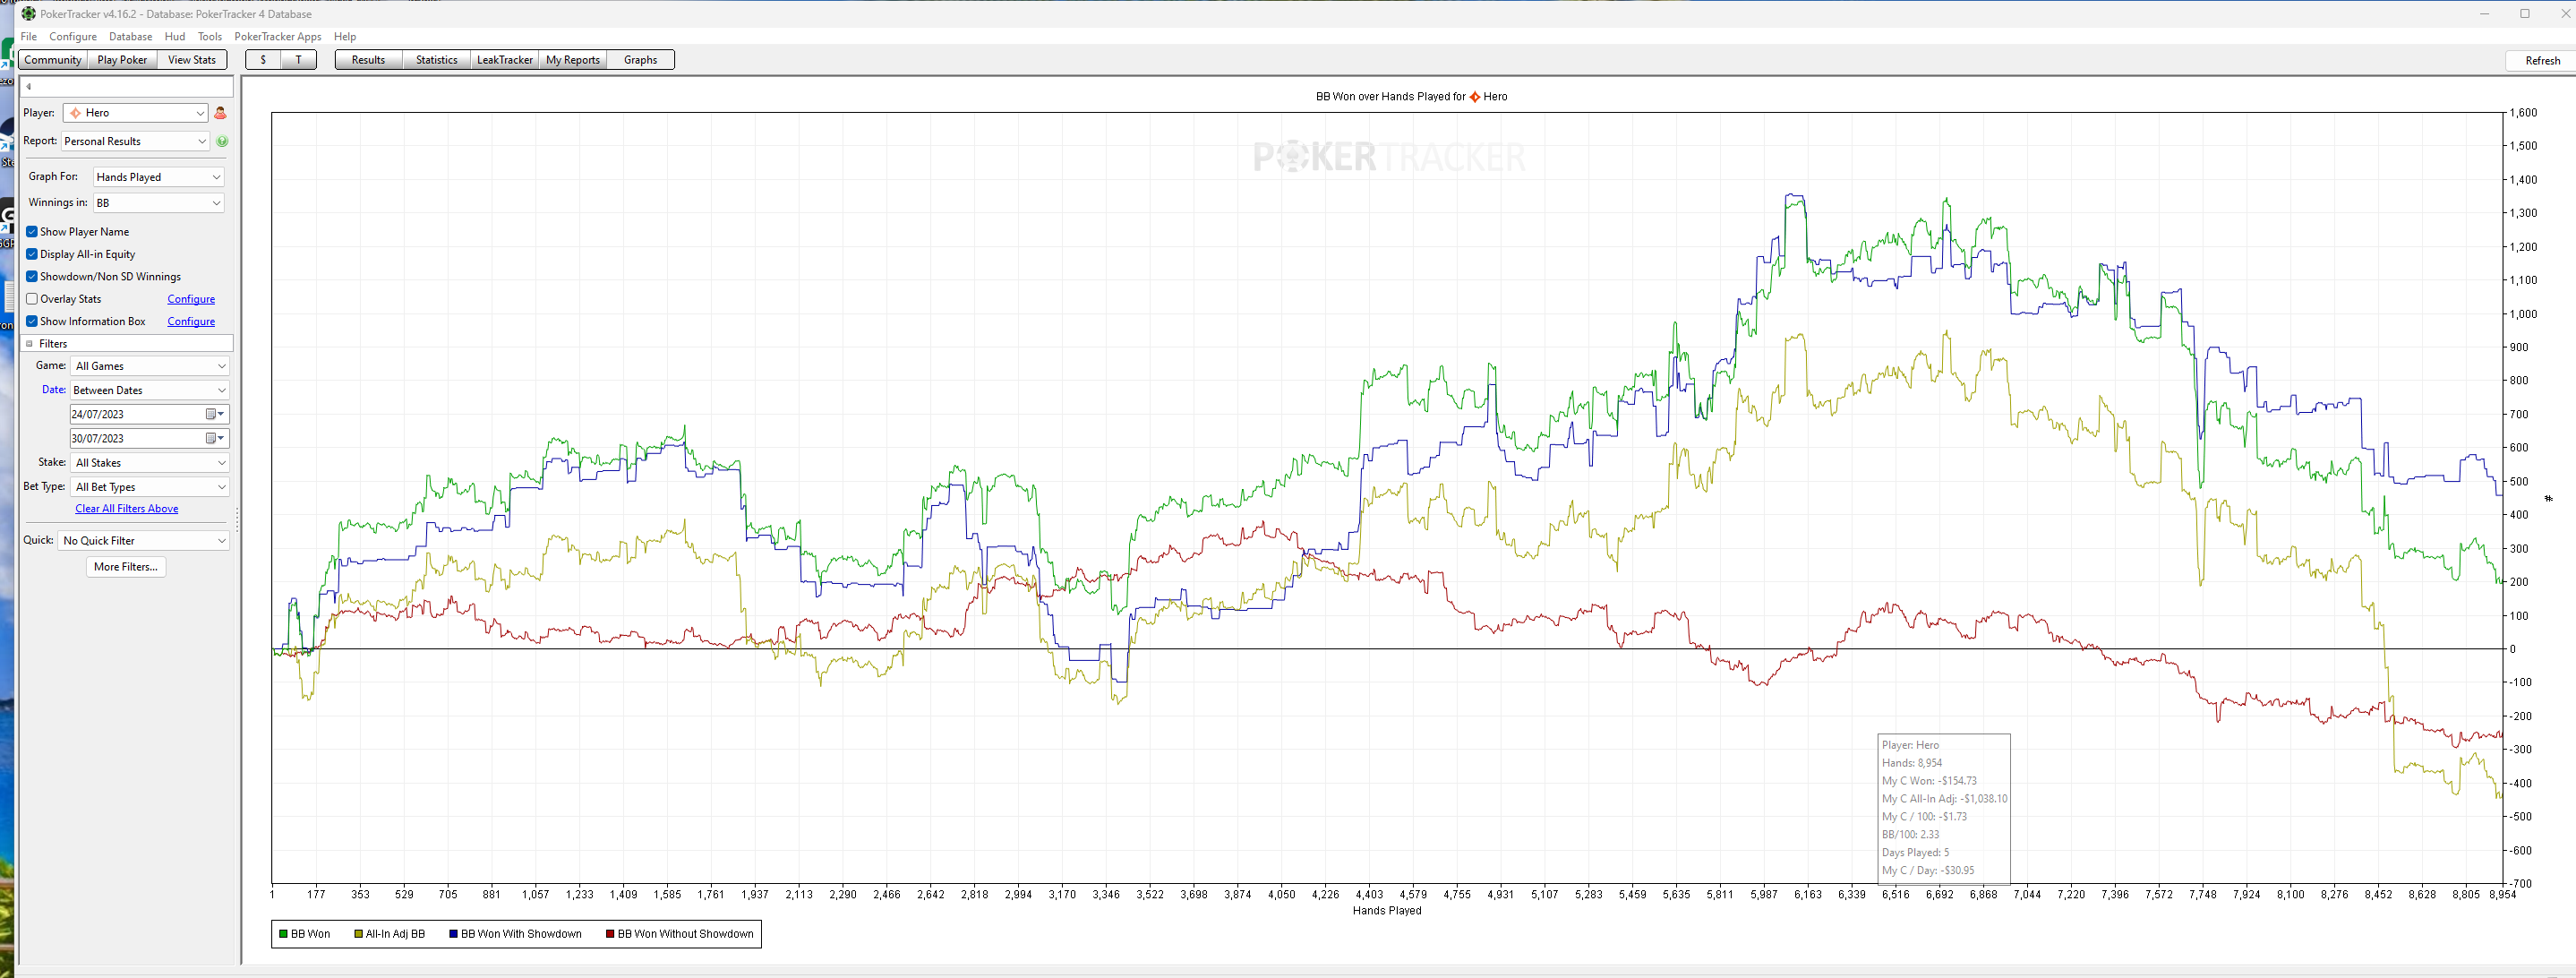
Task: Click the 'BB/100: 2.33' line in the information box
Action: tap(1910, 835)
